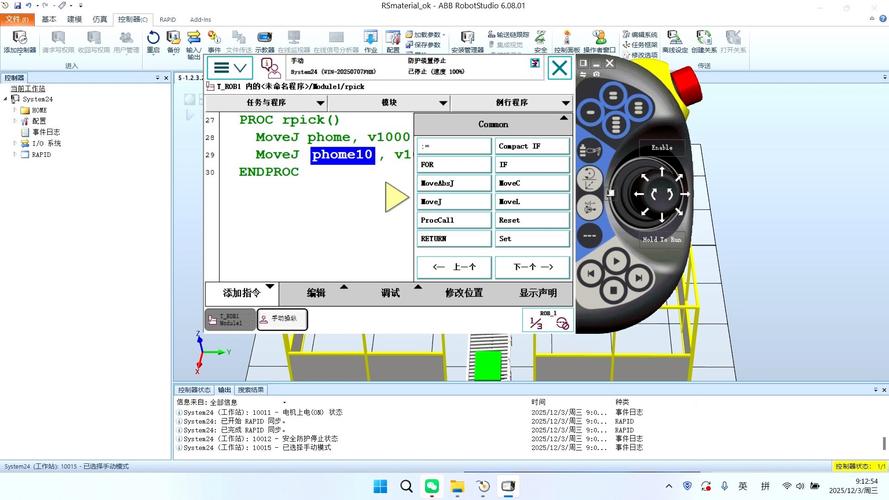Open the 编辑 (edit) menu on pendant
Viewport: 889px width, 500px height.
[x=316, y=293]
